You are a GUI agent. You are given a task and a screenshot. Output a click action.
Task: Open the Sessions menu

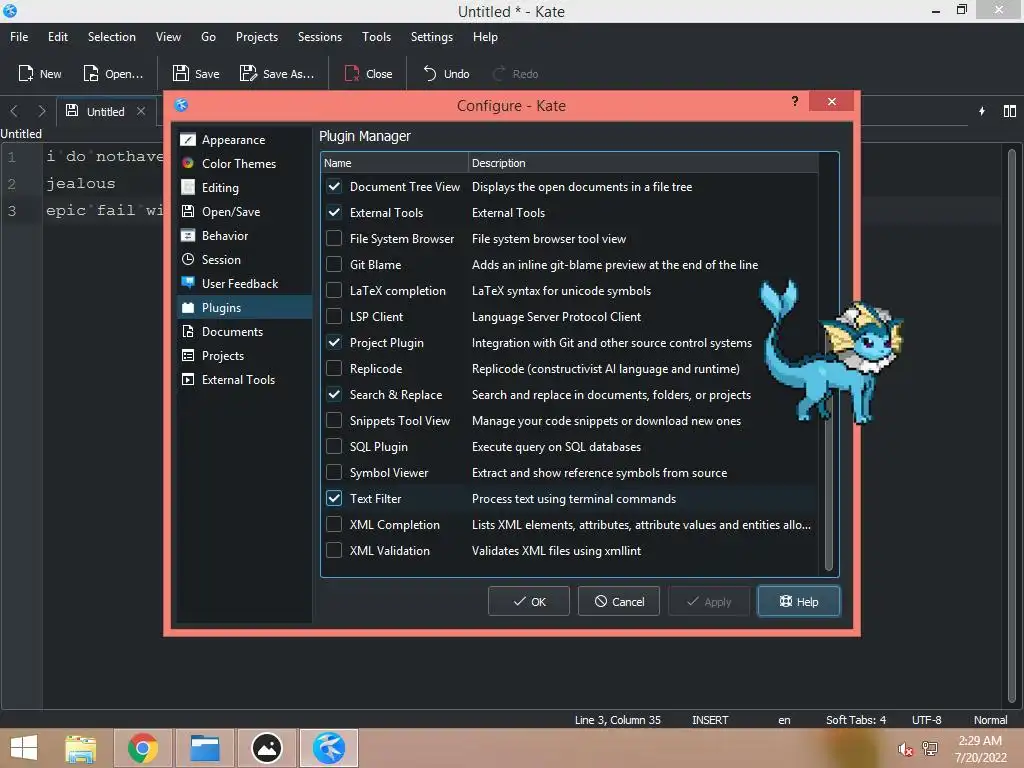319,37
